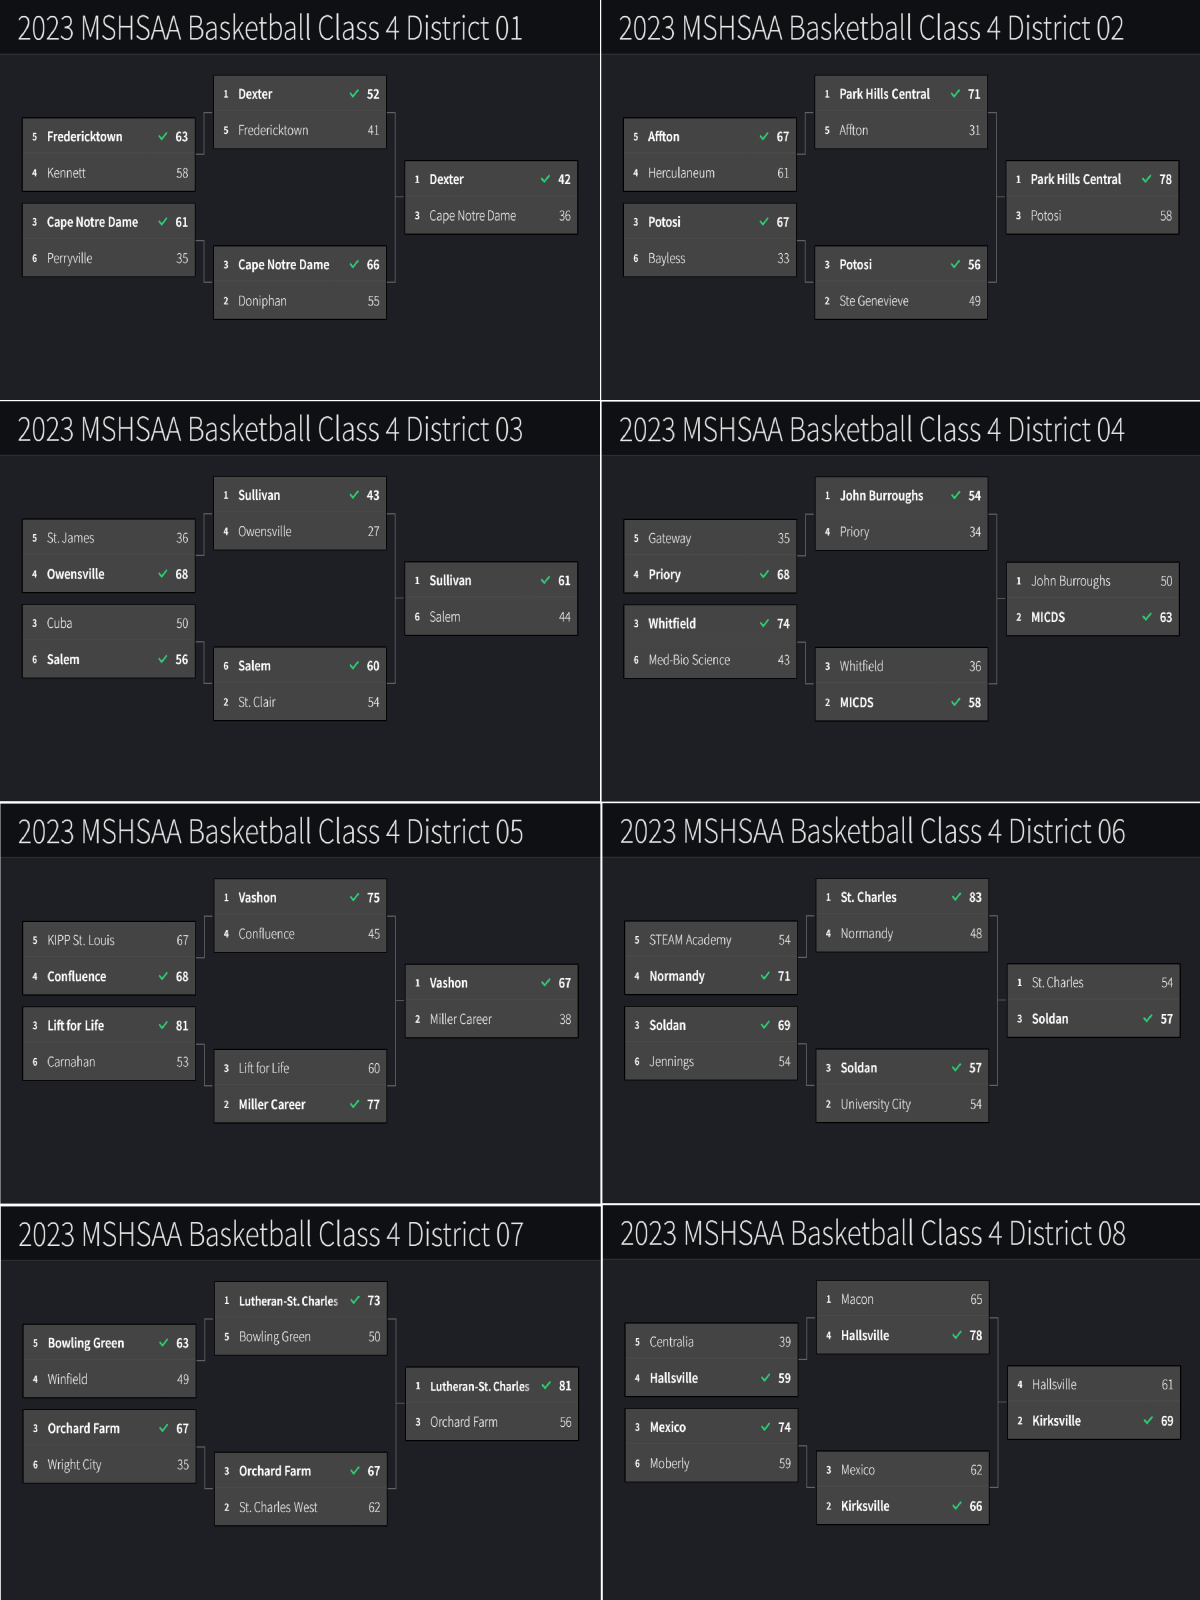The width and height of the screenshot is (1200, 1600).
Task: Open the District 06 bracket heading
Action: click(x=872, y=831)
